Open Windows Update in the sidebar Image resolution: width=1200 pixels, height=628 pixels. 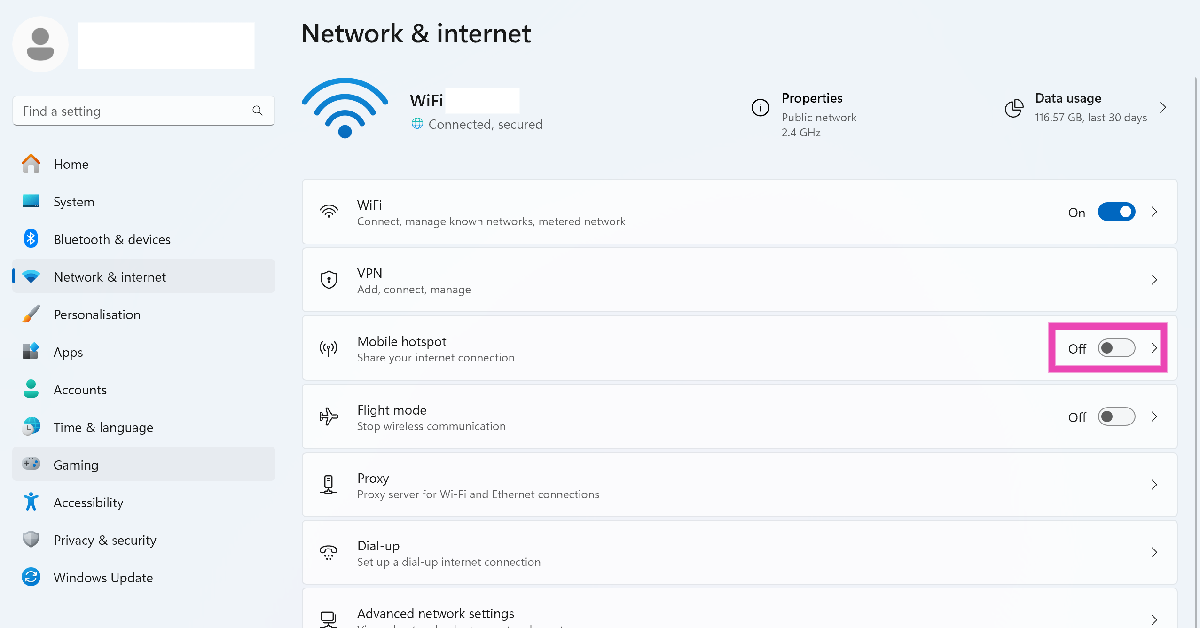[103, 578]
